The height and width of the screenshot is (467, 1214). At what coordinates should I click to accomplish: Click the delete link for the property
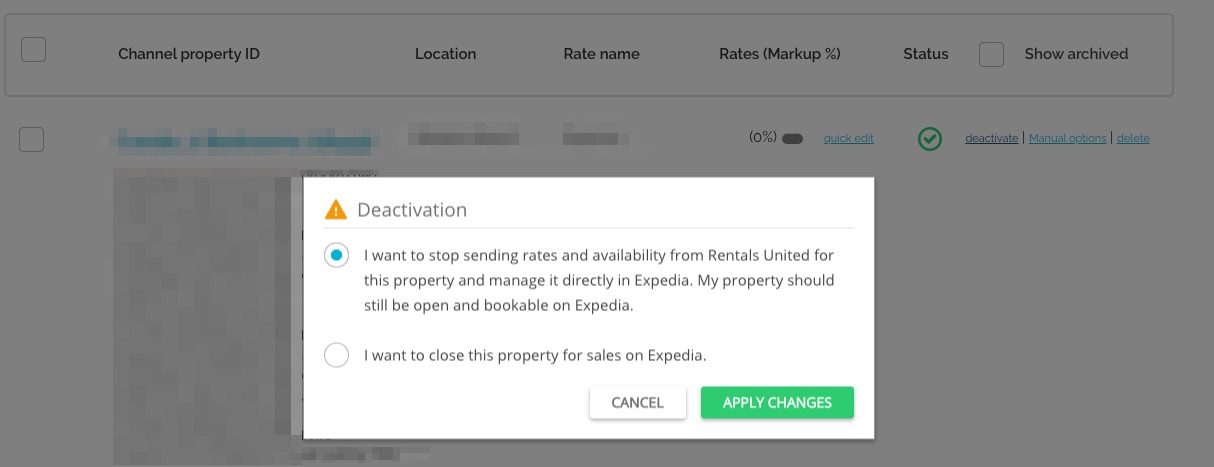[x=1133, y=139]
